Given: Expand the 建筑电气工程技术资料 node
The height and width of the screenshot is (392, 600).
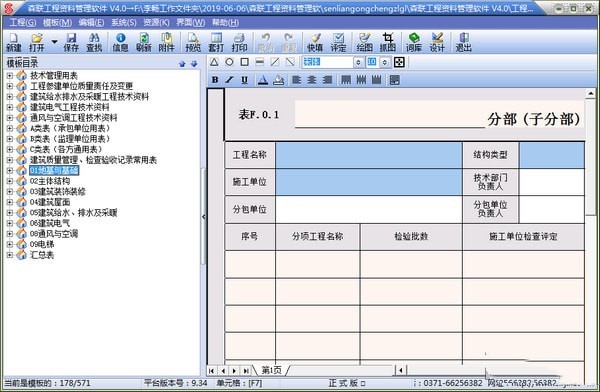Looking at the screenshot, I should click(9, 107).
